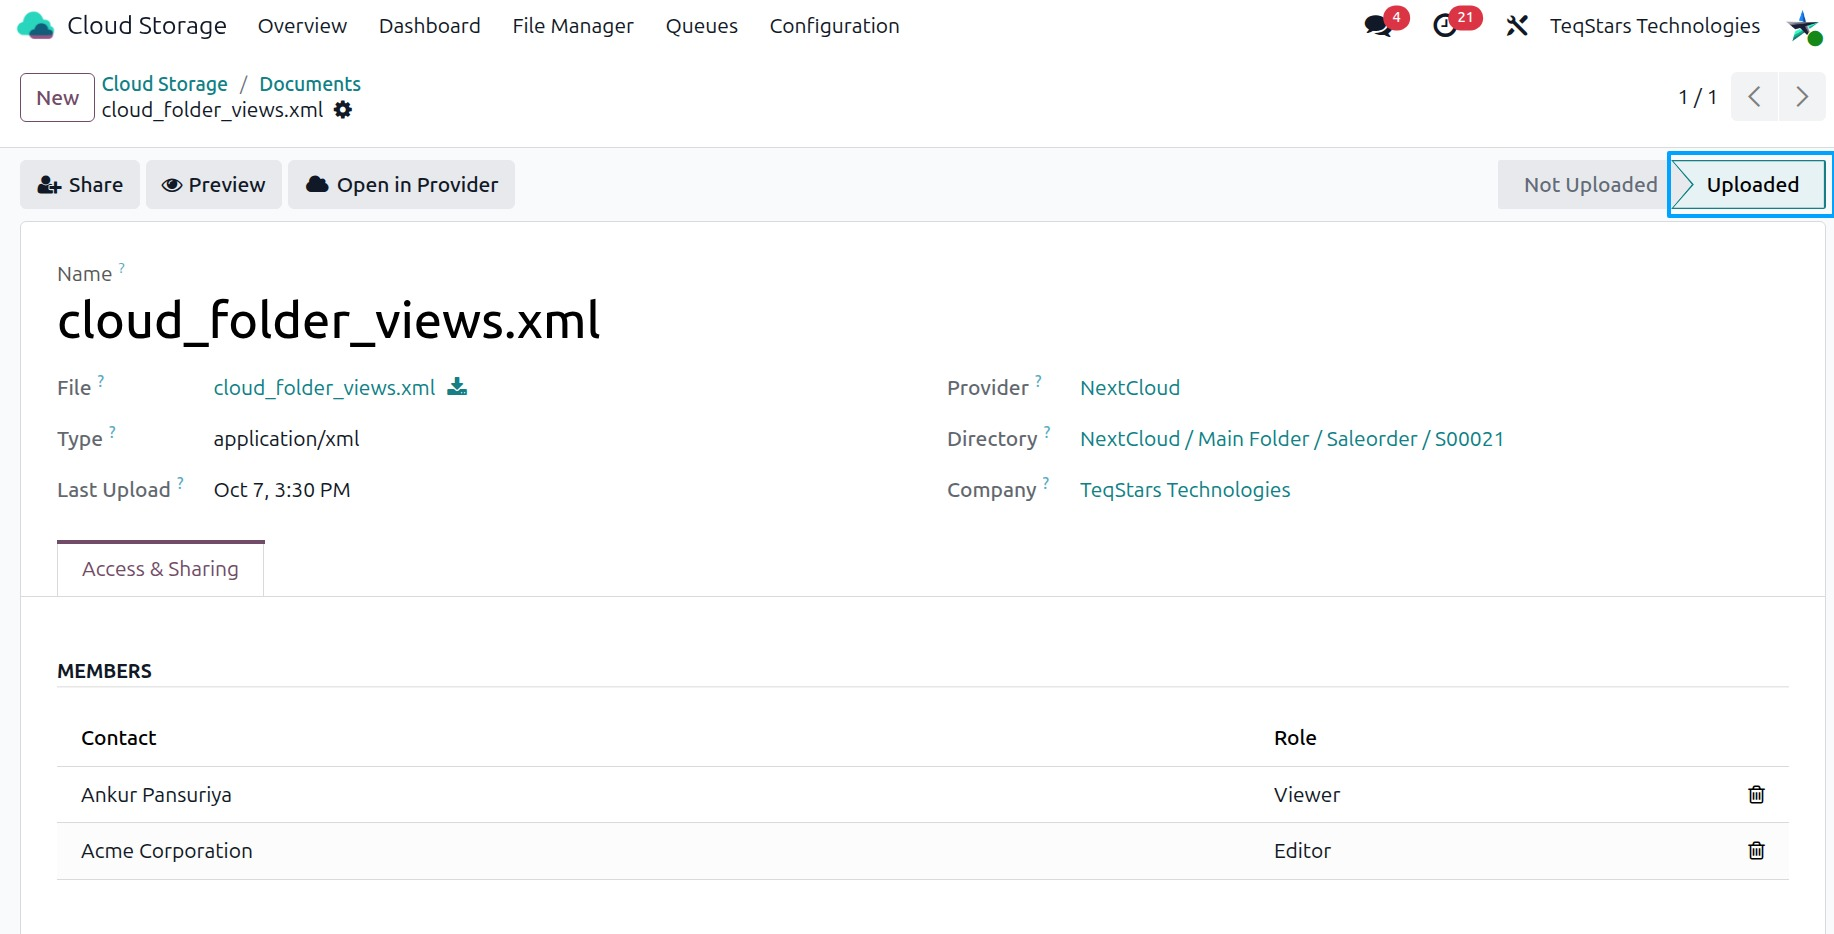Delete the Ankur Pansuriya member row
The height and width of the screenshot is (934, 1834).
(x=1756, y=794)
